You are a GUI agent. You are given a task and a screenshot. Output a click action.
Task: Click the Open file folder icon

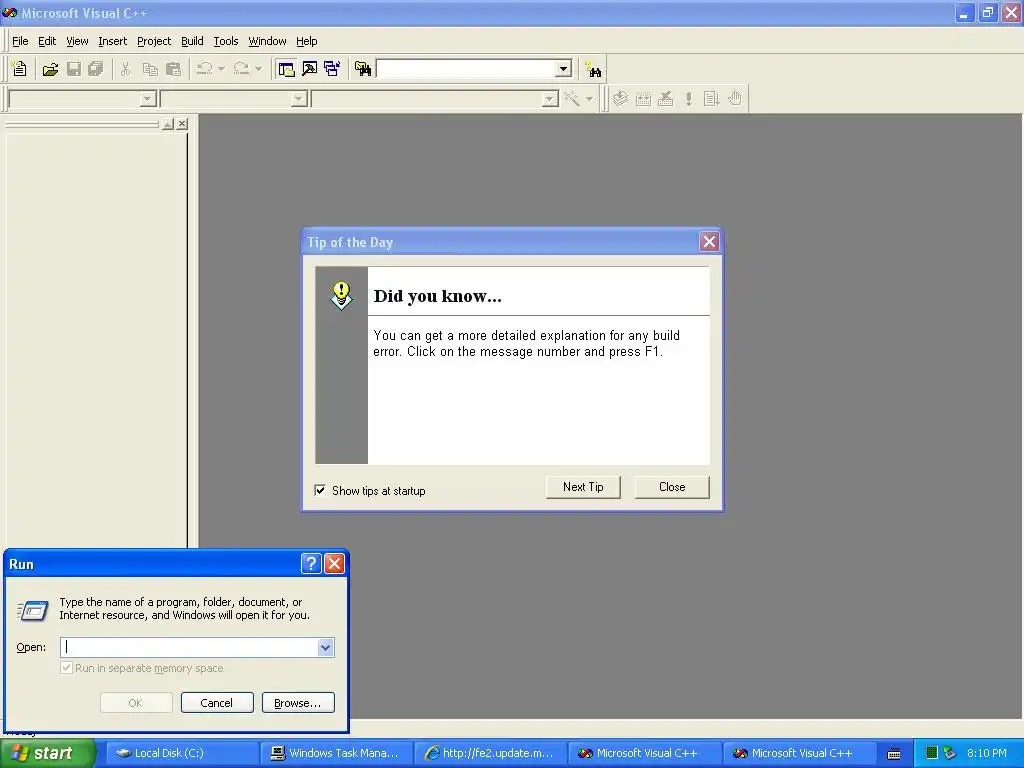[50, 69]
